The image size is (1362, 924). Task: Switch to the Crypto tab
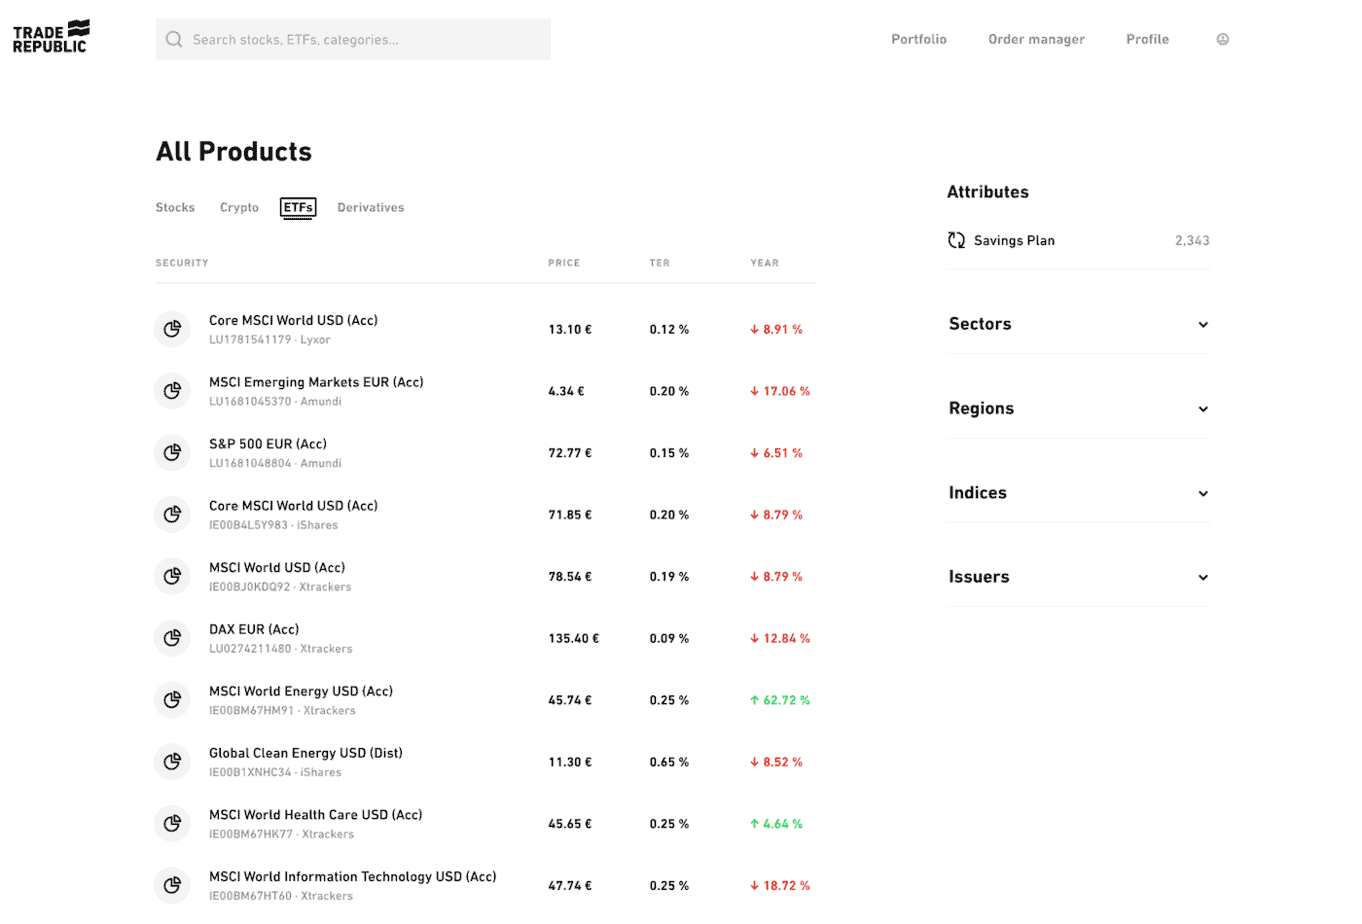(x=239, y=207)
